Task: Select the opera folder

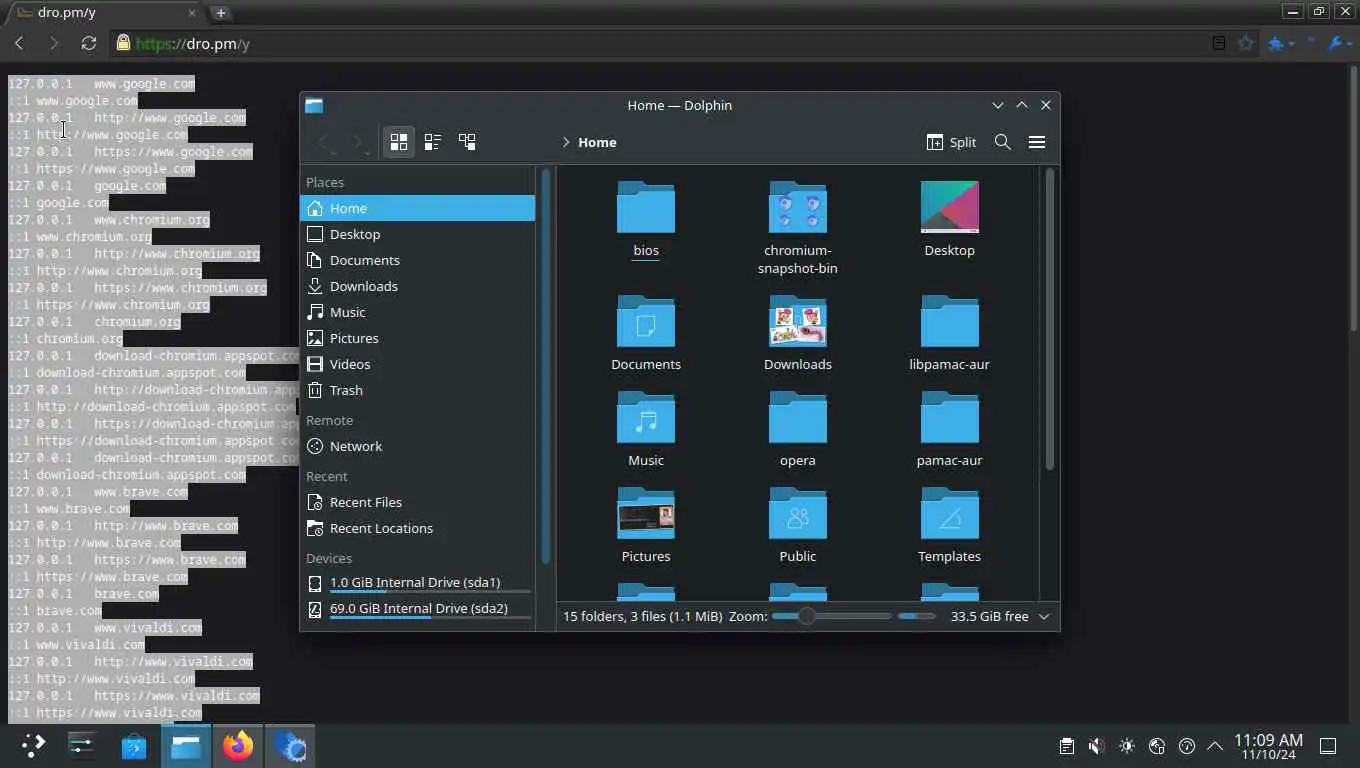Action: 798,429
